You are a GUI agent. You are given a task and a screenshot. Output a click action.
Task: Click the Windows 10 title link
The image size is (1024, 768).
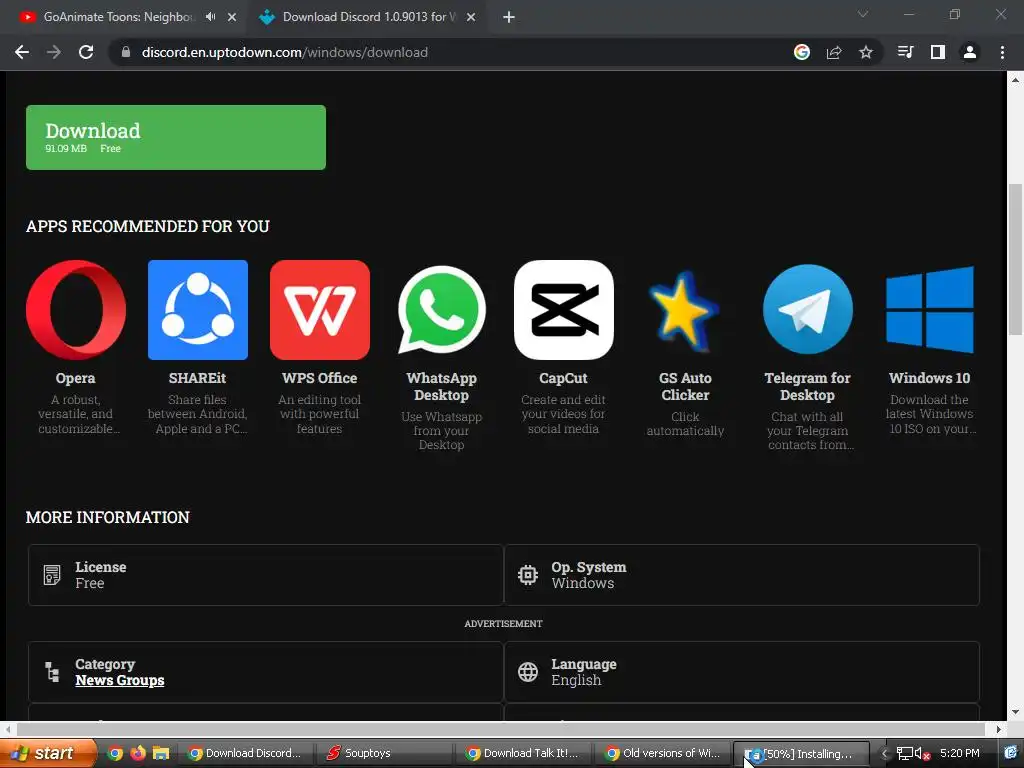929,378
